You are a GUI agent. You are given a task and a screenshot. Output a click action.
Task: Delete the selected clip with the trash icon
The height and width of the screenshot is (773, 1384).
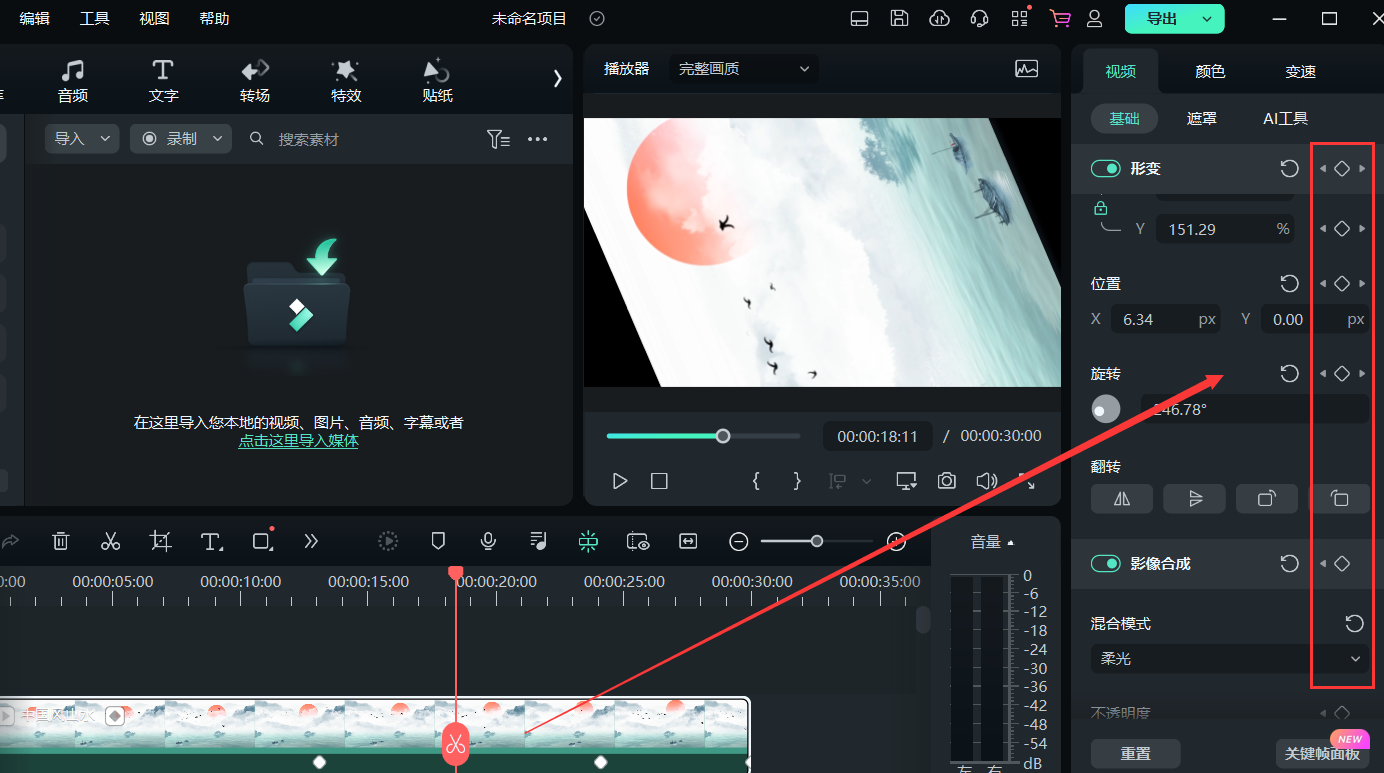[x=61, y=541]
